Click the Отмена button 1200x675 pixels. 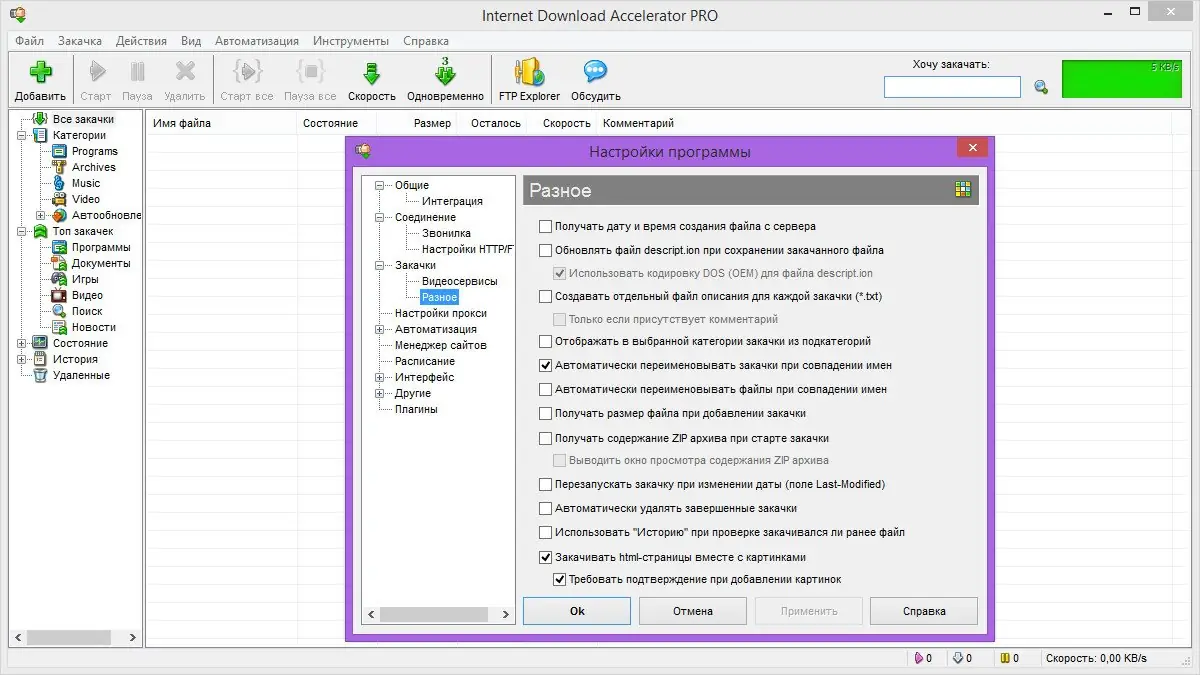tap(692, 611)
